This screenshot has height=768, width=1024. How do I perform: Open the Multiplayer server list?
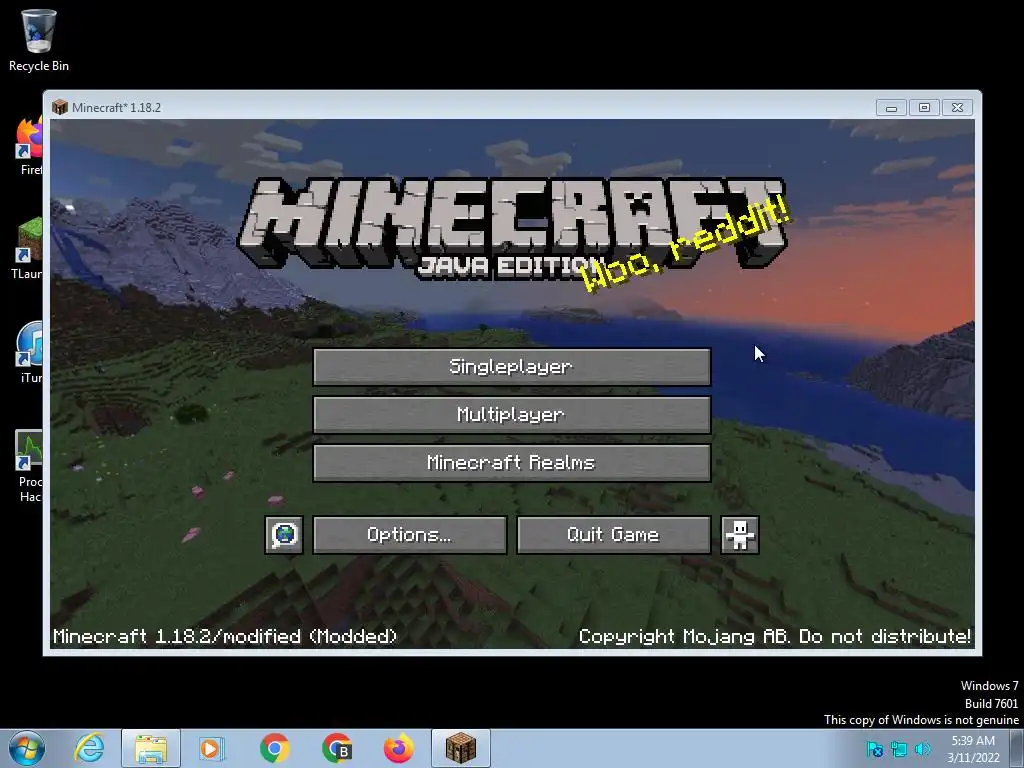click(511, 415)
